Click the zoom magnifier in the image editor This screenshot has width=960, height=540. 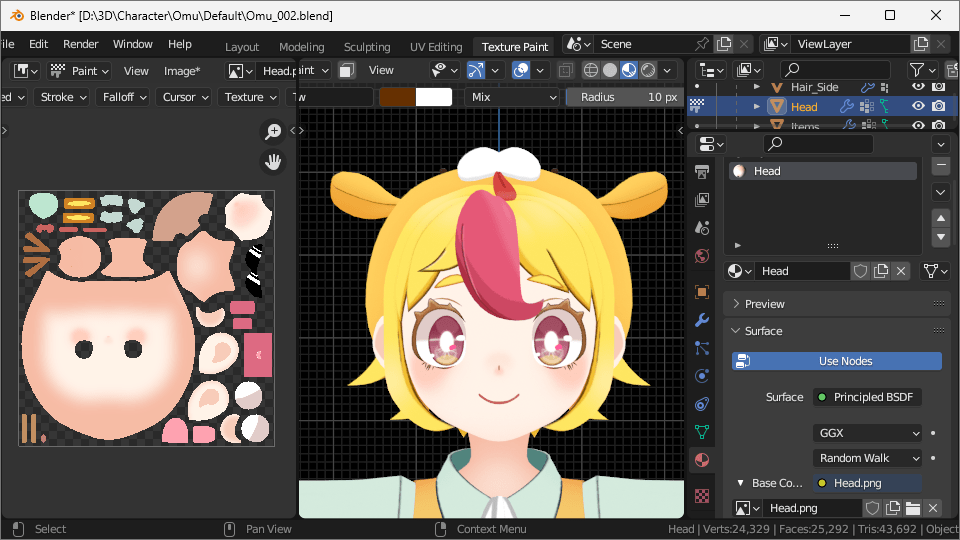(x=273, y=132)
